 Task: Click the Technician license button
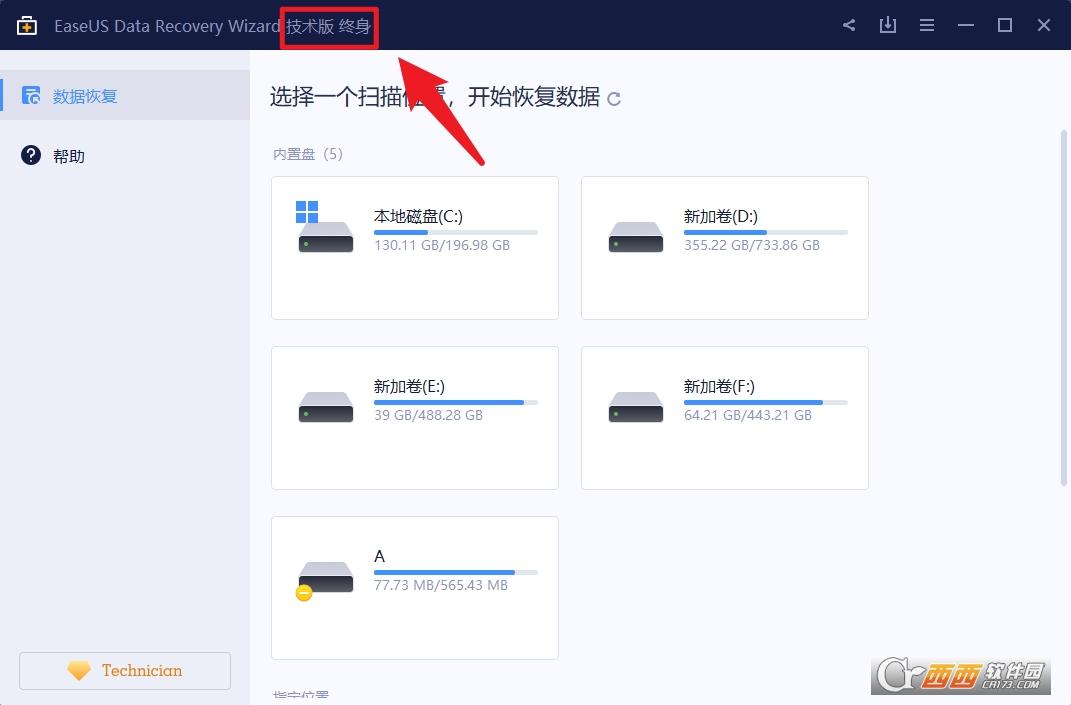(125, 671)
